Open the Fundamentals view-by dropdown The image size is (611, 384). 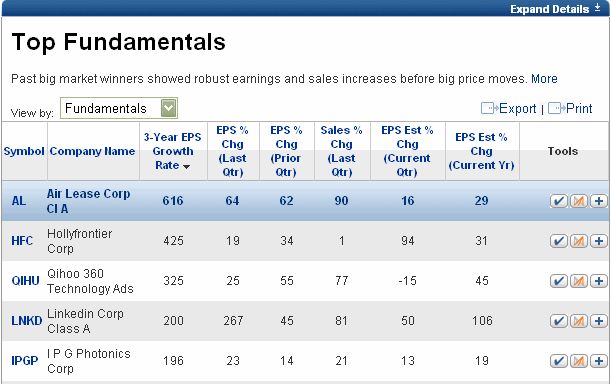(x=119, y=108)
